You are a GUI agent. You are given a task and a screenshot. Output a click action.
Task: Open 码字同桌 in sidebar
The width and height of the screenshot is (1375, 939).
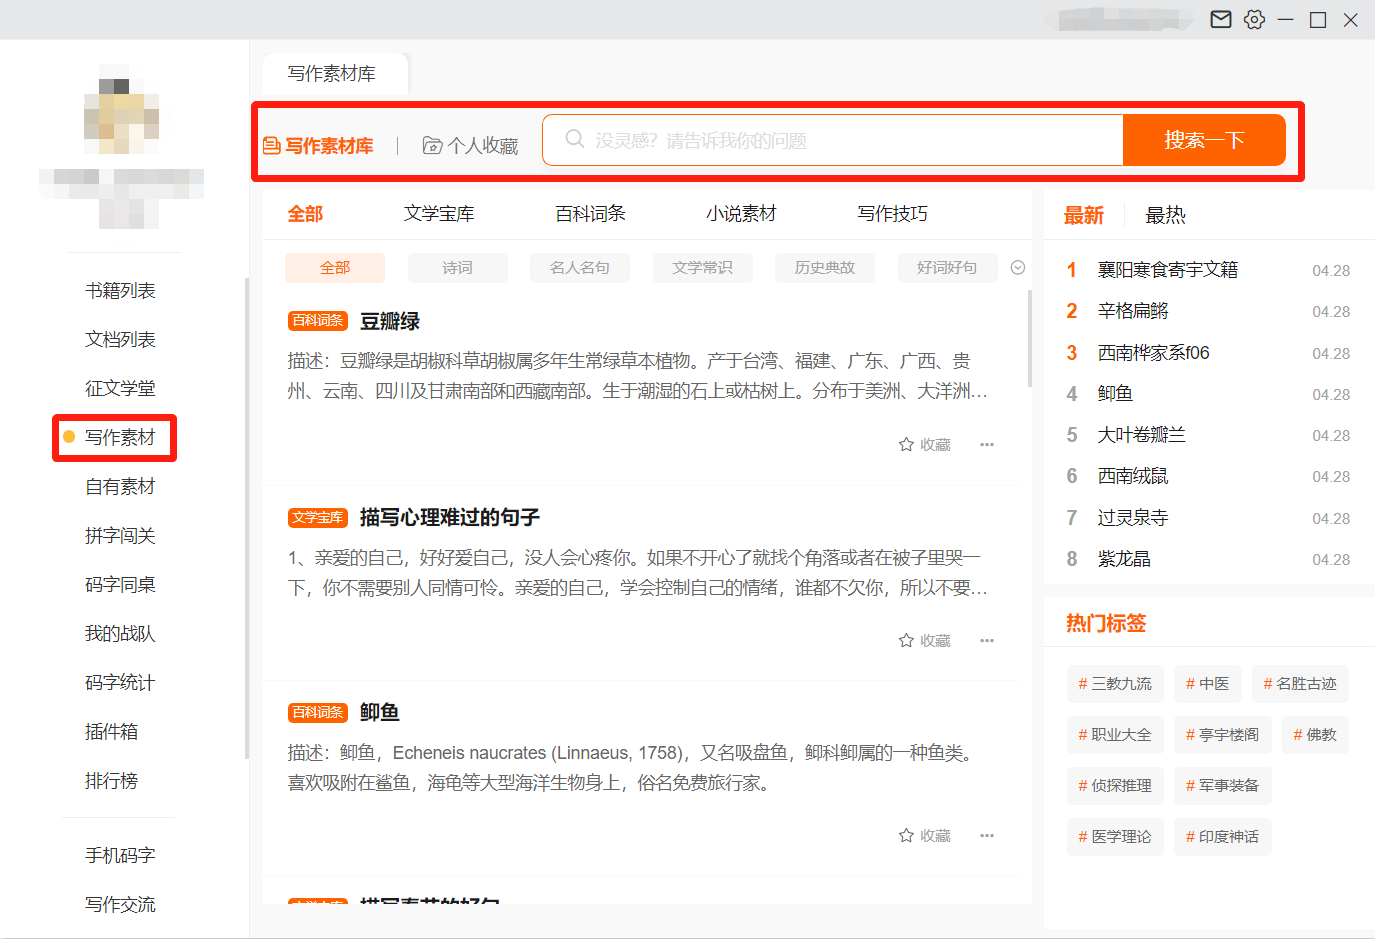120,585
